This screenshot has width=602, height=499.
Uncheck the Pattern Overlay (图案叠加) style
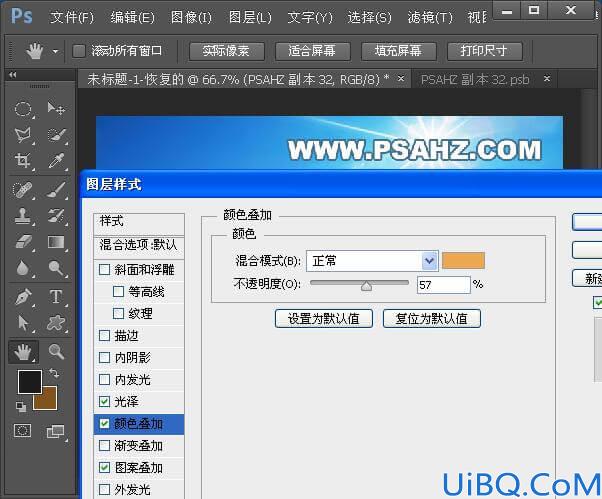[x=104, y=468]
